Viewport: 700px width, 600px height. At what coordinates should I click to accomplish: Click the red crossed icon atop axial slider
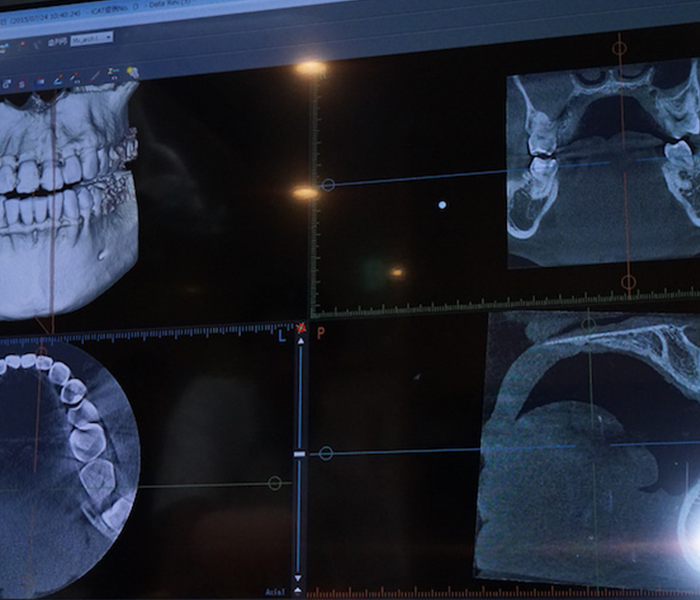(x=301, y=328)
